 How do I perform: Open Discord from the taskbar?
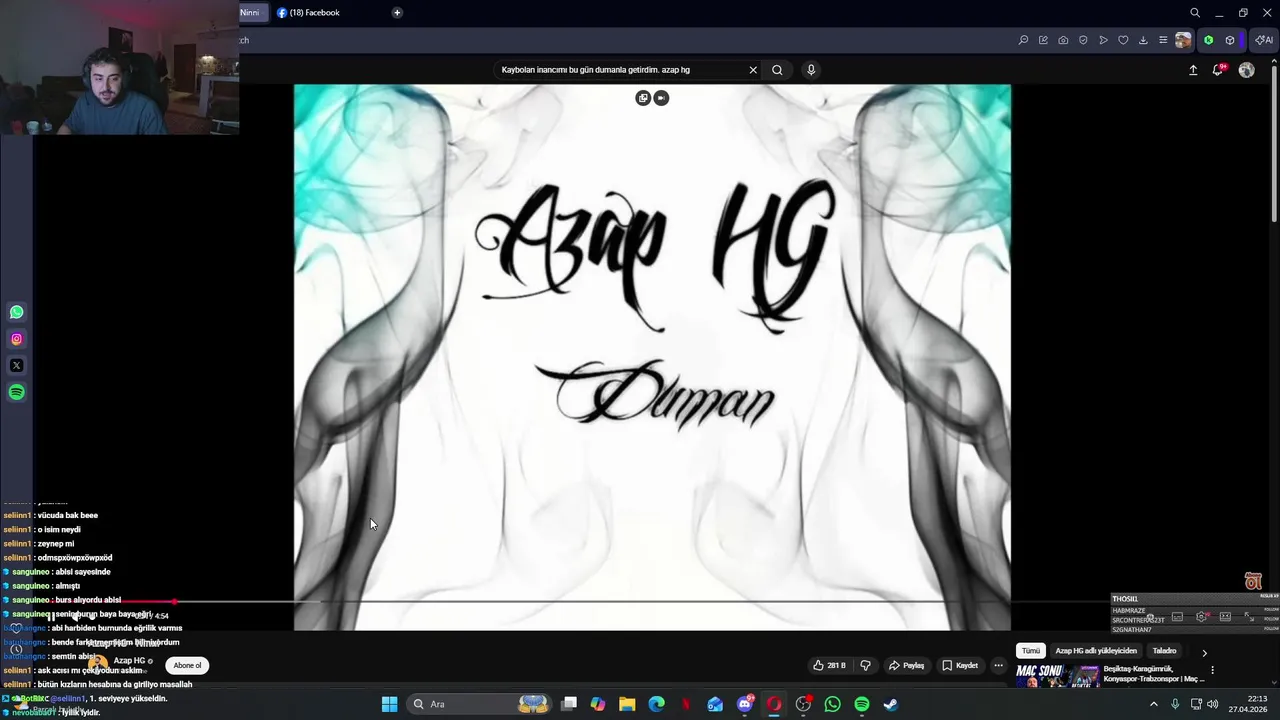point(745,704)
